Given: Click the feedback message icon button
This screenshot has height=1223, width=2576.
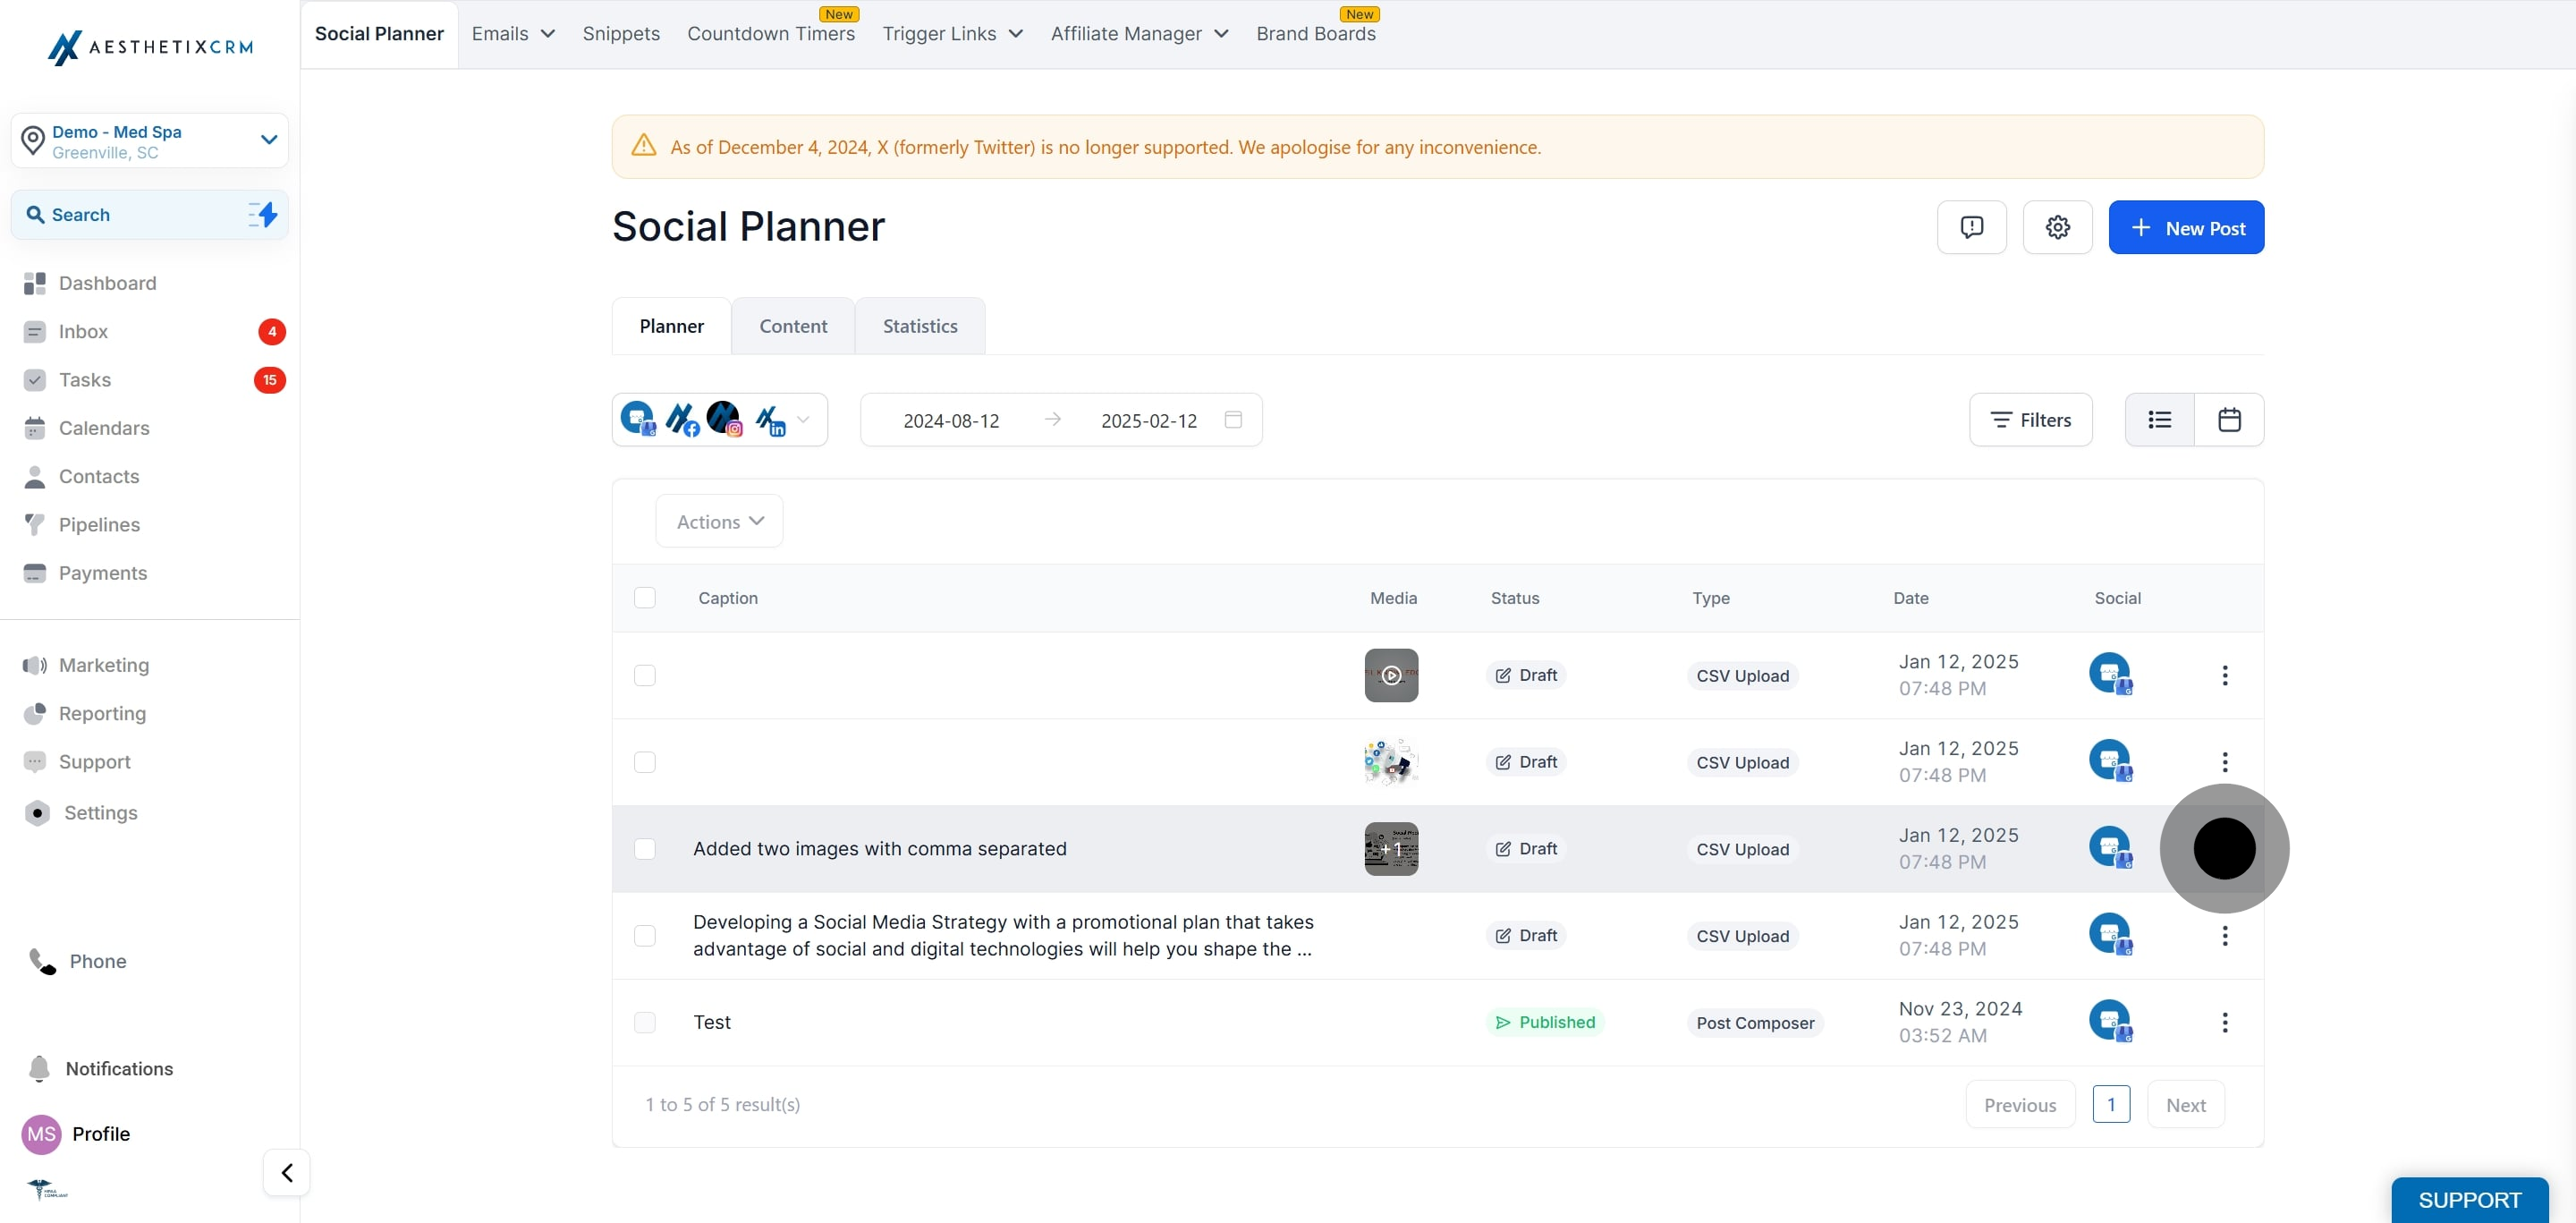Looking at the screenshot, I should 1971,227.
